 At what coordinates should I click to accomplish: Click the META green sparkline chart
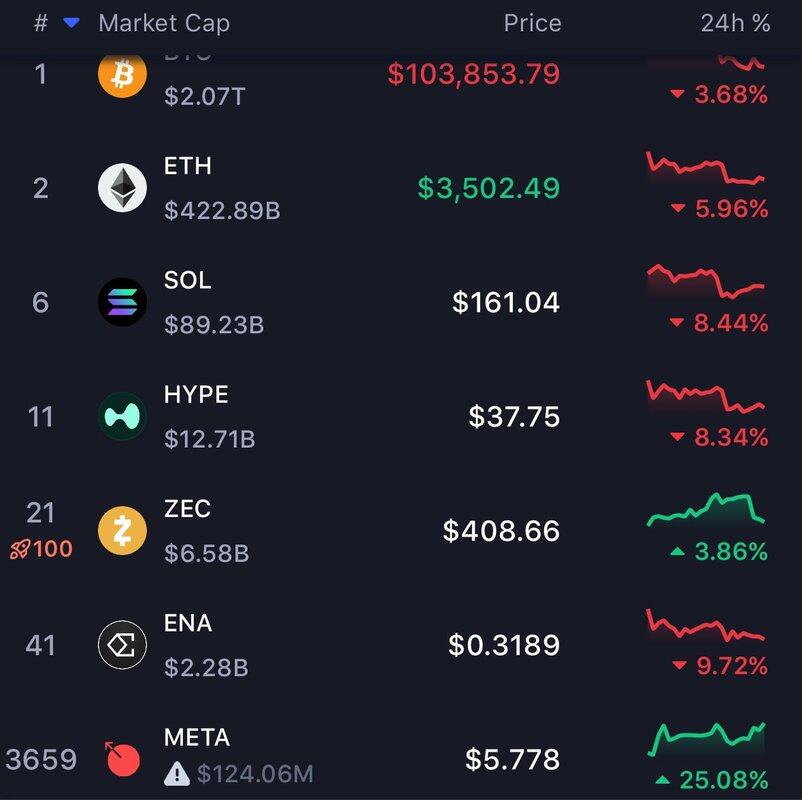[706, 739]
